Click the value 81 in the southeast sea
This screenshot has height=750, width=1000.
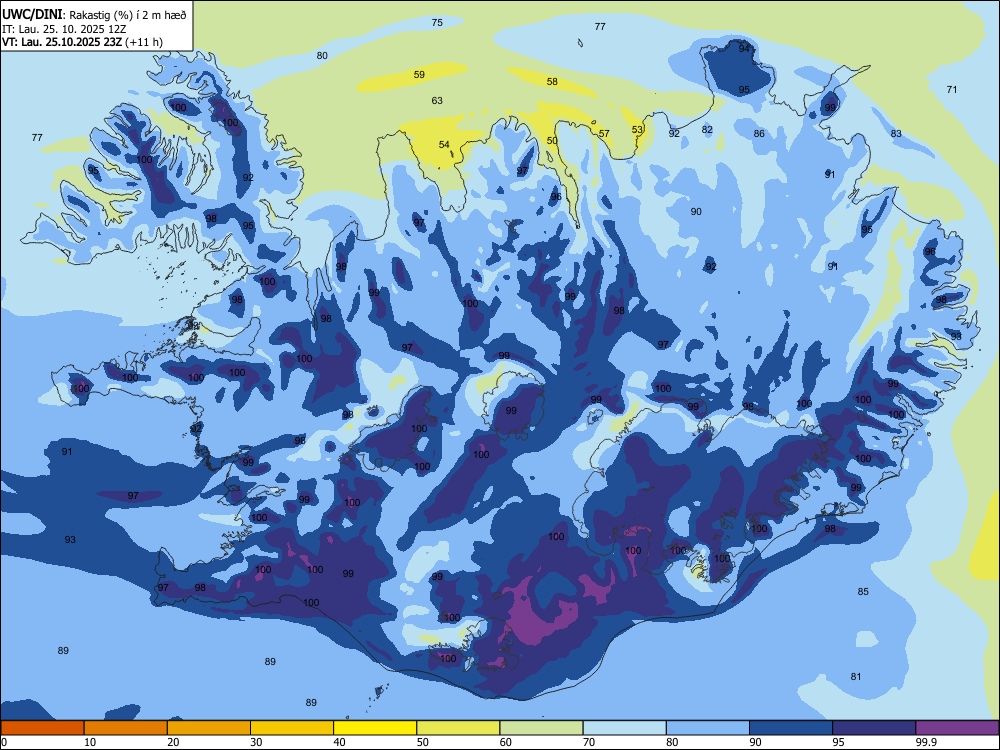point(856,677)
